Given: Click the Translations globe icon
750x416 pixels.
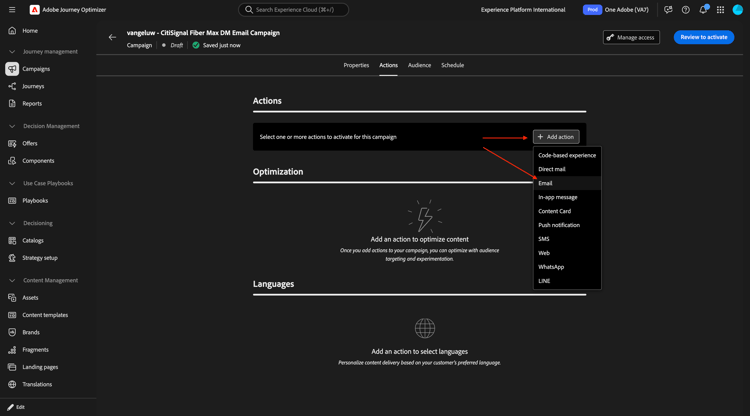Looking at the screenshot, I should pos(12,384).
